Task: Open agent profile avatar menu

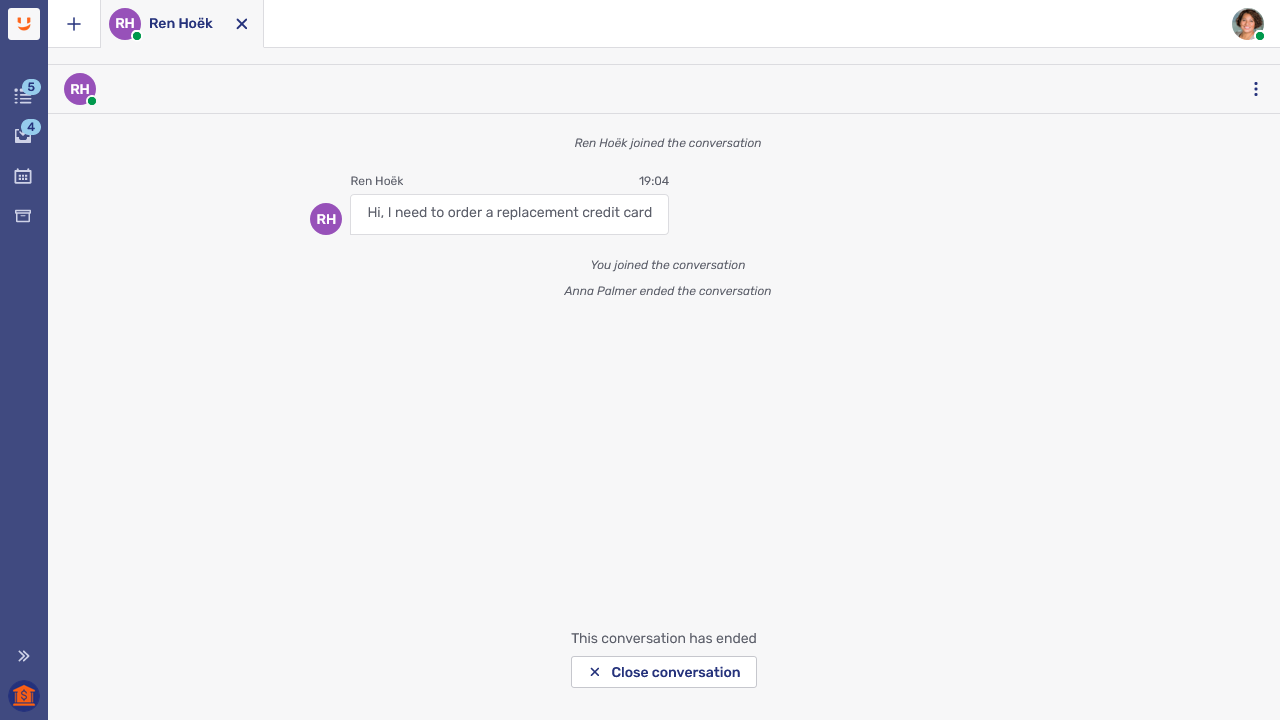Action: point(1247,24)
